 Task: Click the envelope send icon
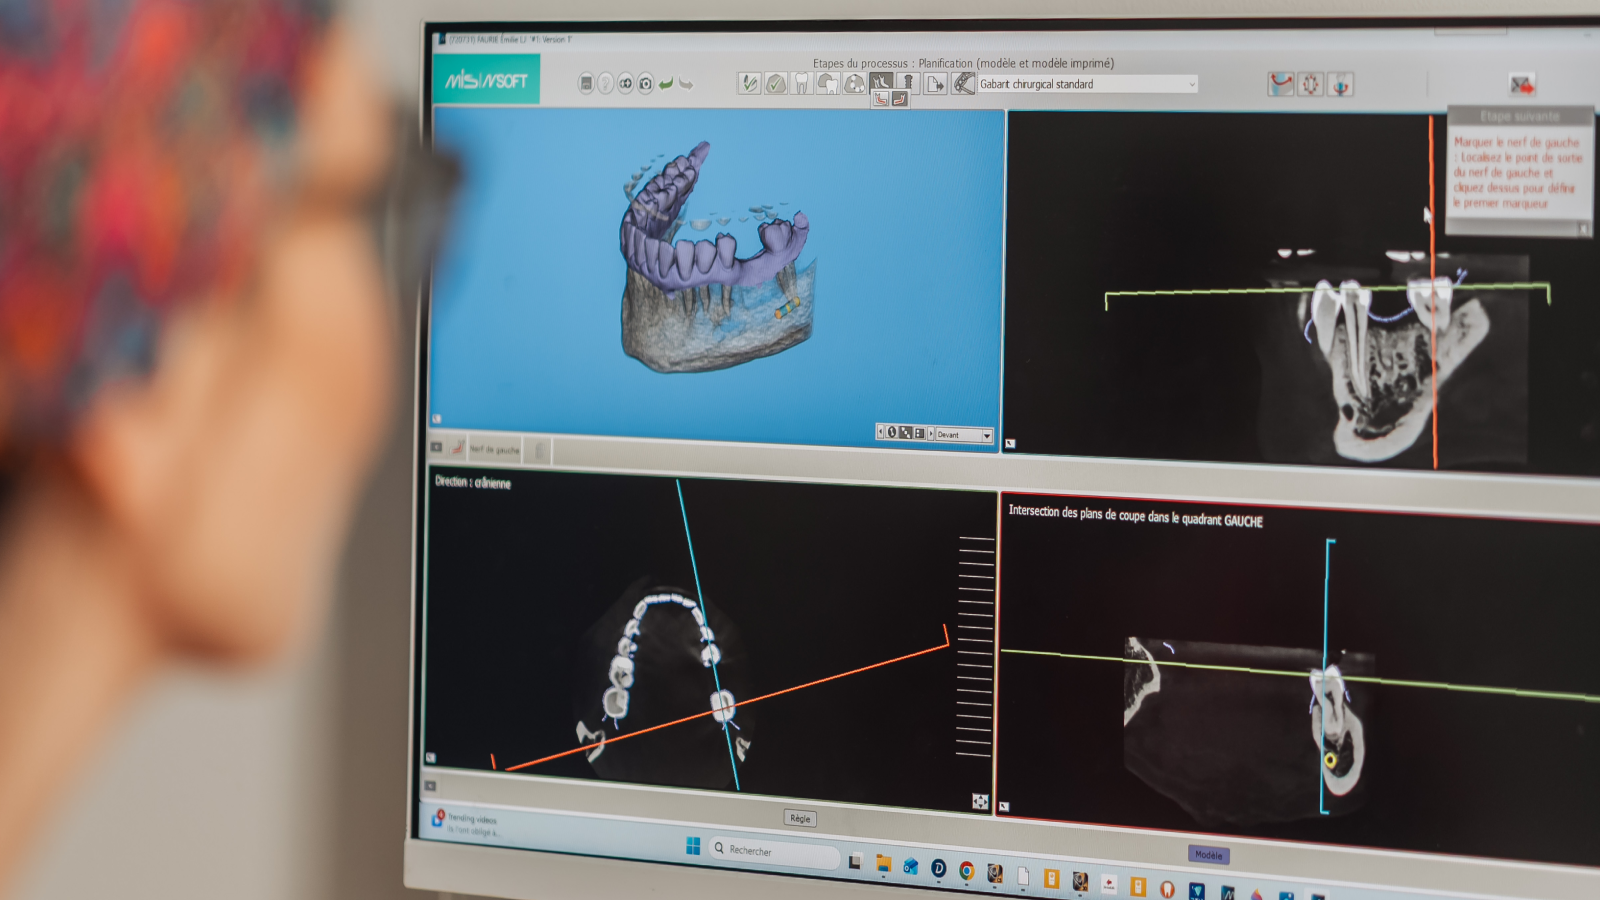click(x=1521, y=85)
